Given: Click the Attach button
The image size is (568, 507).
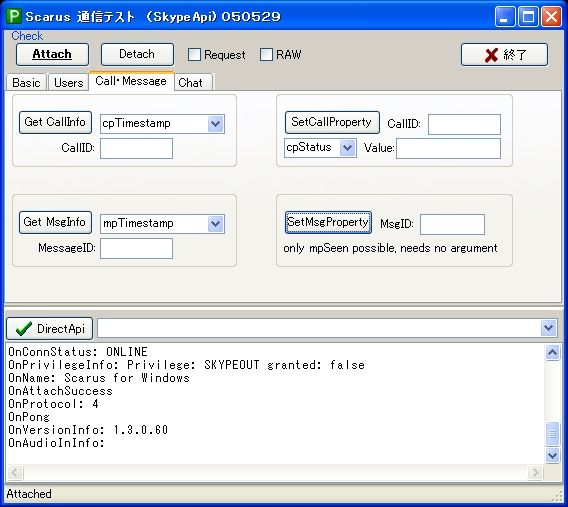Looking at the screenshot, I should [52, 54].
